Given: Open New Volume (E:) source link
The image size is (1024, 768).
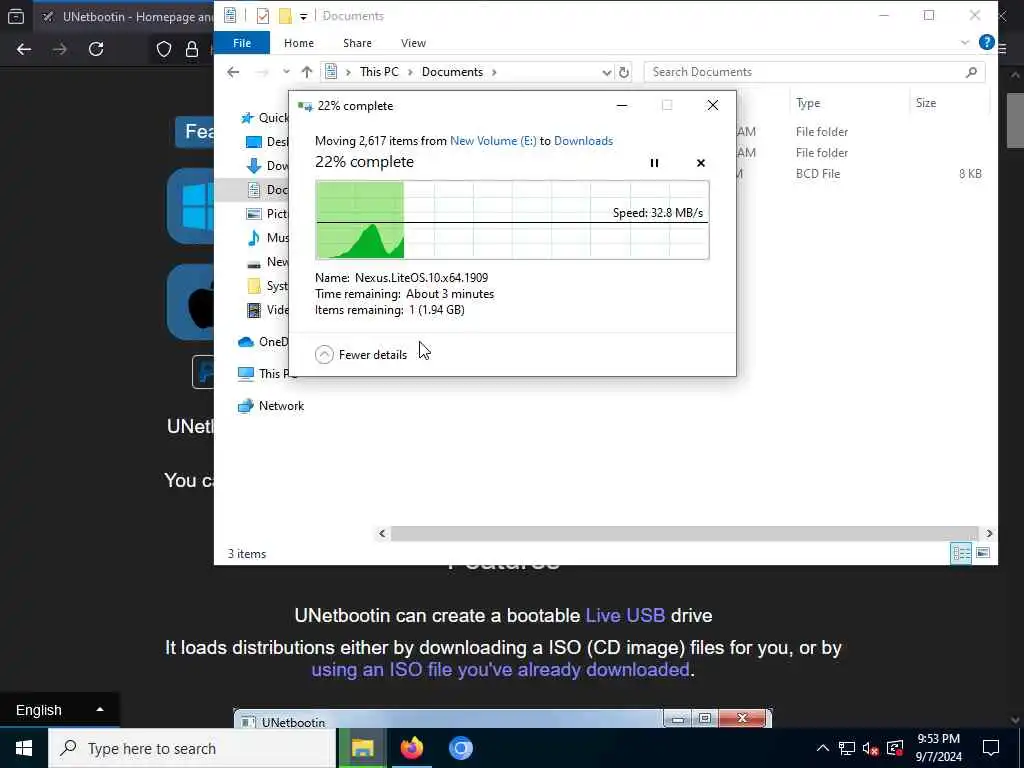Looking at the screenshot, I should click(x=493, y=141).
